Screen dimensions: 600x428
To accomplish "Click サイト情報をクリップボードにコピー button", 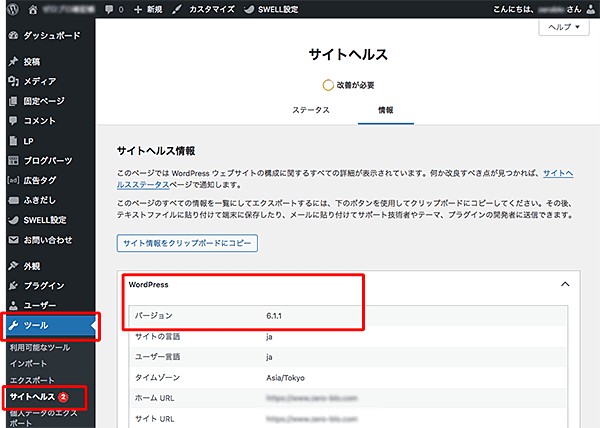I will click(187, 243).
